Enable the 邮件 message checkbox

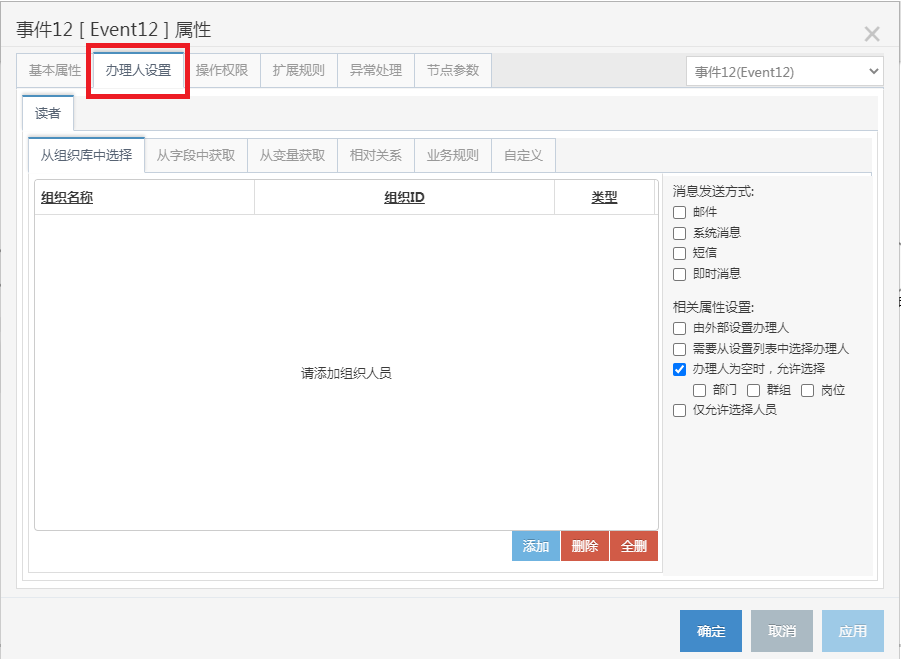coord(679,212)
